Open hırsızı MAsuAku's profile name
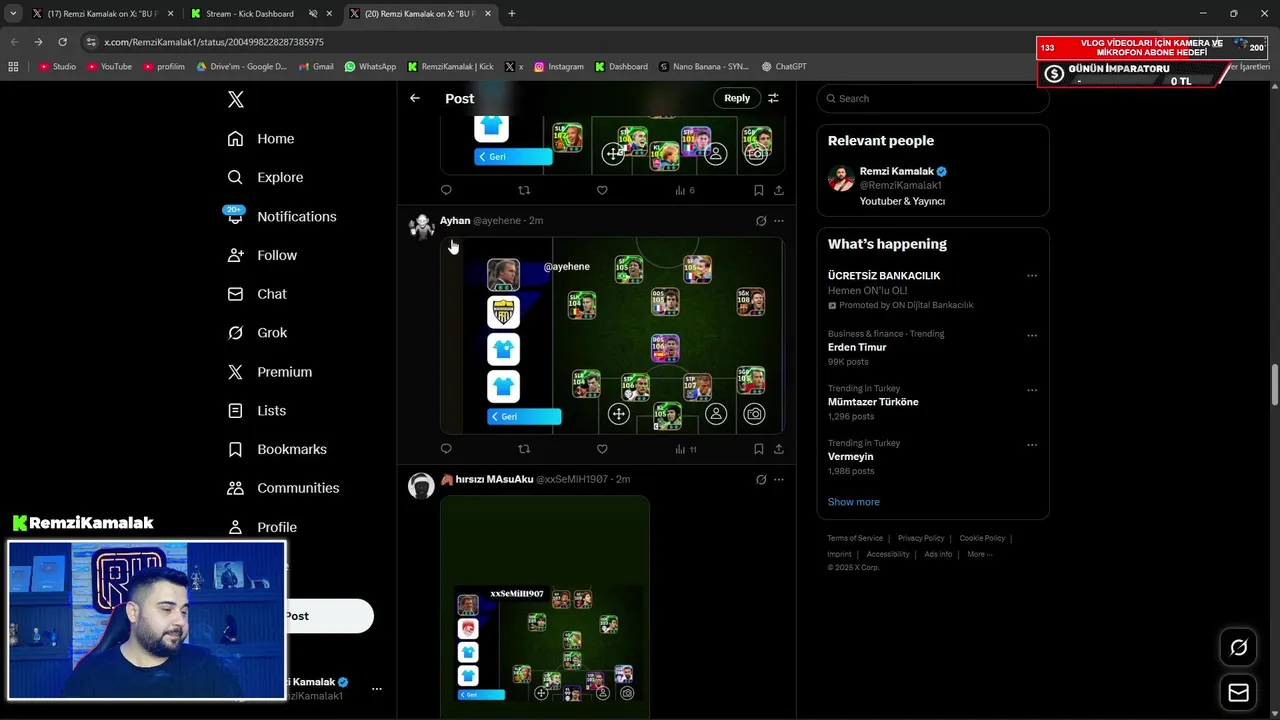This screenshot has width=1280, height=720. 487,480
